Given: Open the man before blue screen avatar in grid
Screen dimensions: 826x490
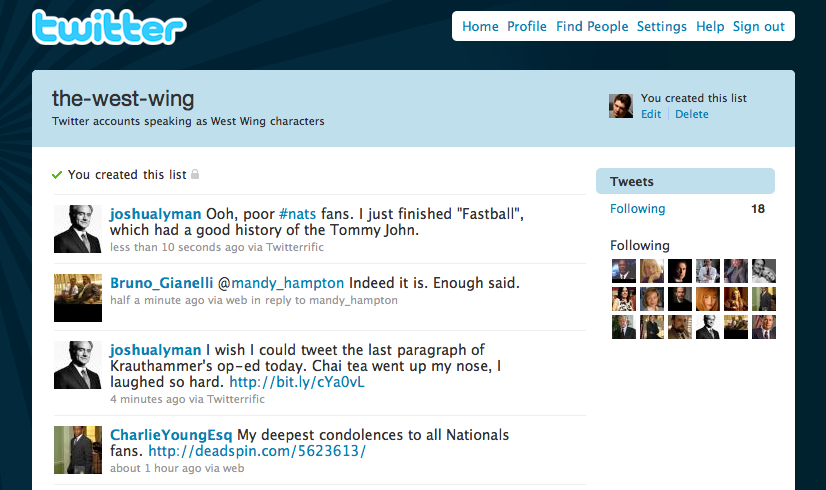Looking at the screenshot, I should tap(624, 271).
